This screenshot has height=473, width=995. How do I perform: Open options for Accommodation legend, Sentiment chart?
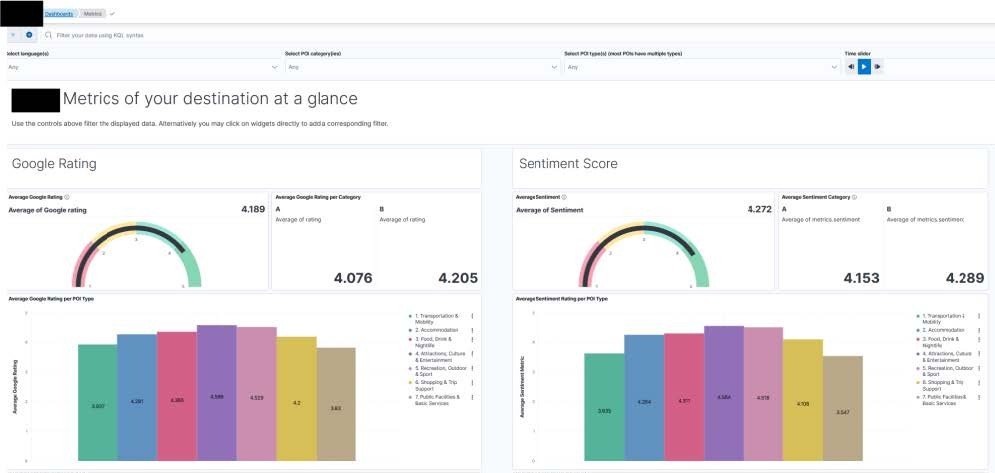980,330
